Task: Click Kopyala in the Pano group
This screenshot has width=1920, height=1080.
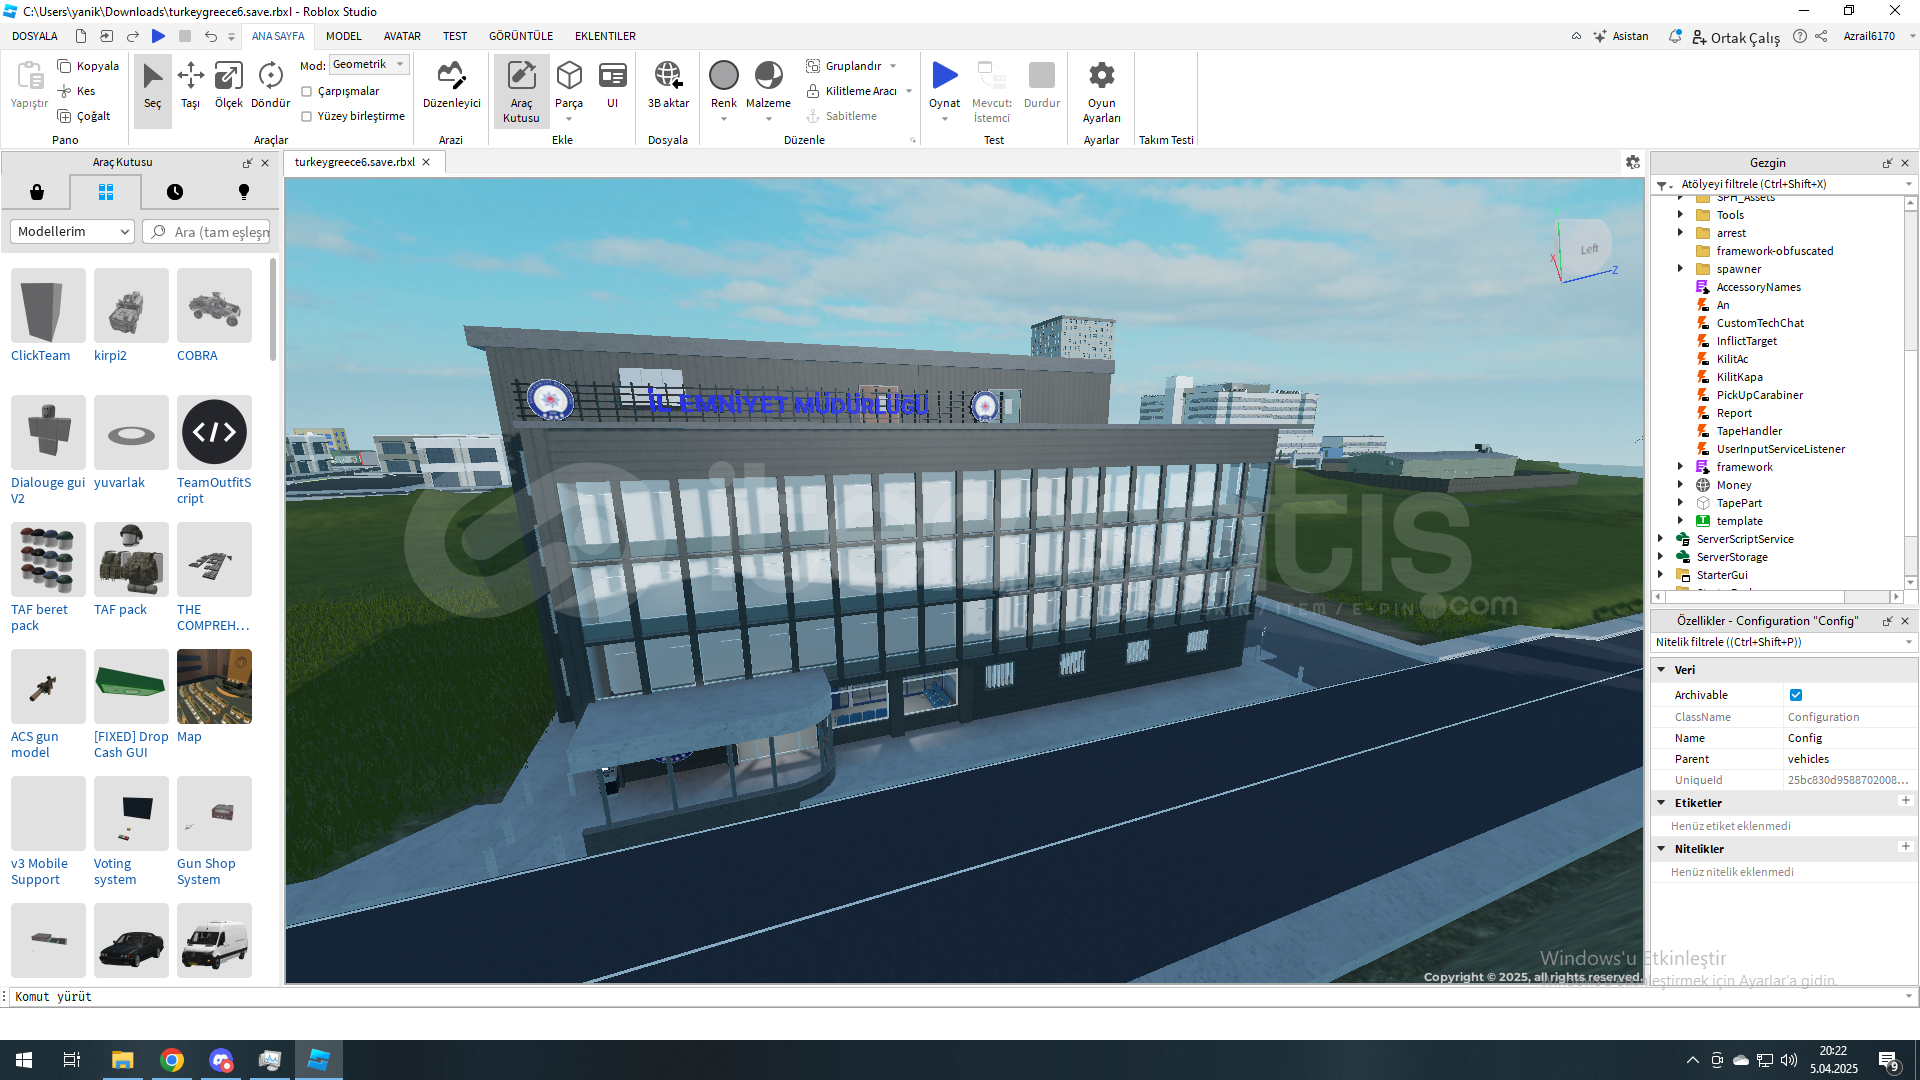Action: [x=88, y=66]
